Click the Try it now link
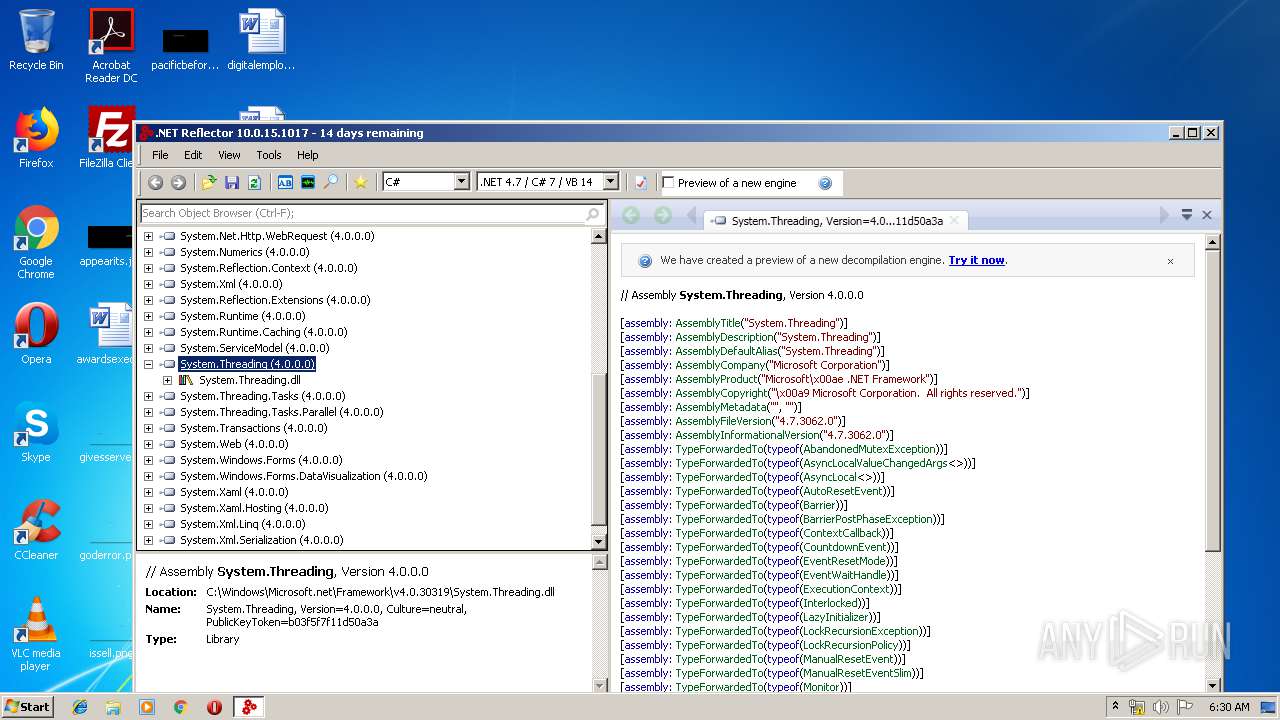1280x720 pixels. 976,260
